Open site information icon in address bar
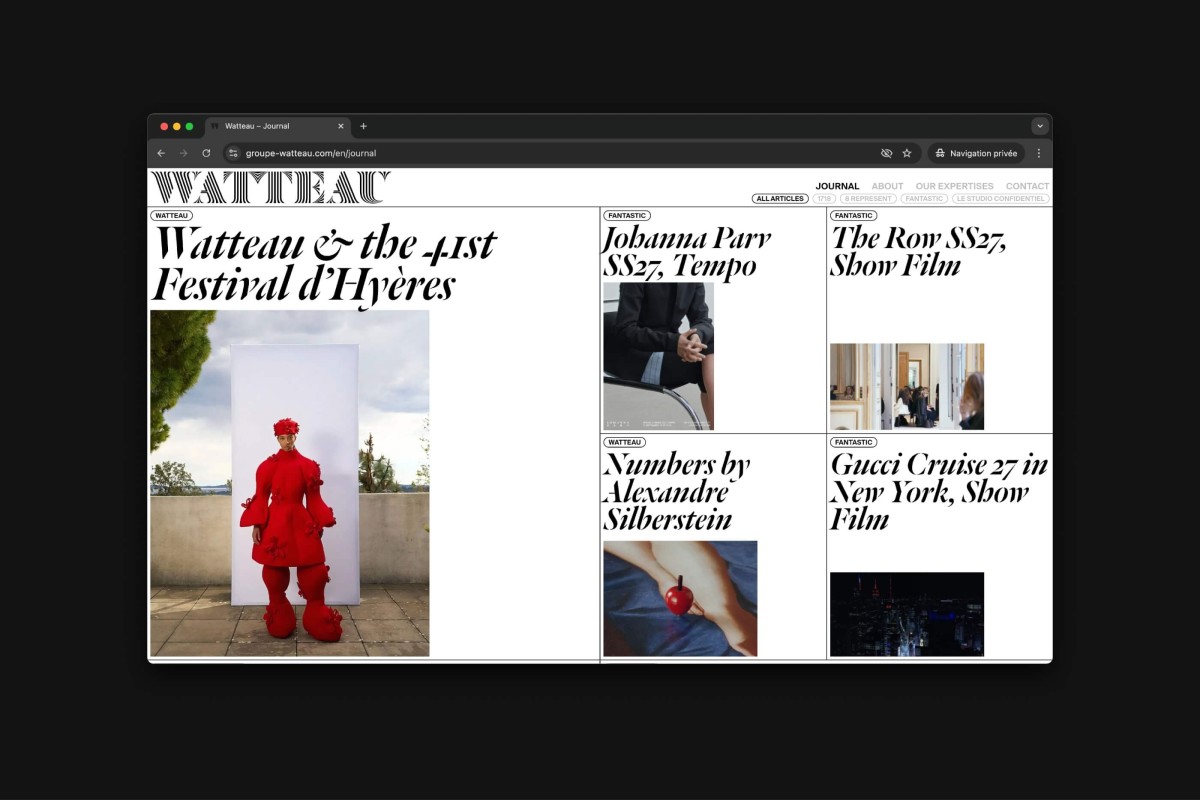The width and height of the screenshot is (1200, 800). (x=233, y=153)
